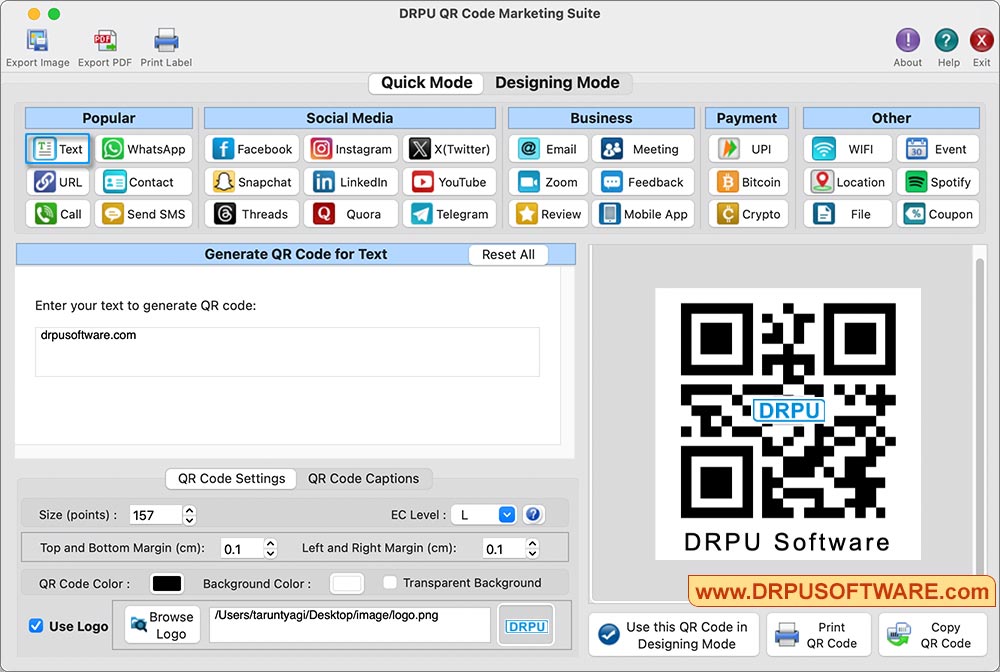This screenshot has height=672, width=1000.
Task: Open the Instagram QR code generator
Action: (350, 148)
